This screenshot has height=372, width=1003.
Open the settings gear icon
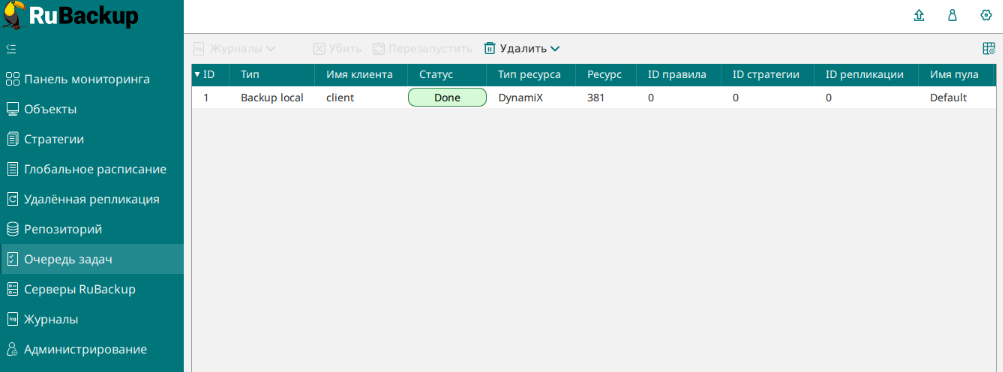pos(986,16)
